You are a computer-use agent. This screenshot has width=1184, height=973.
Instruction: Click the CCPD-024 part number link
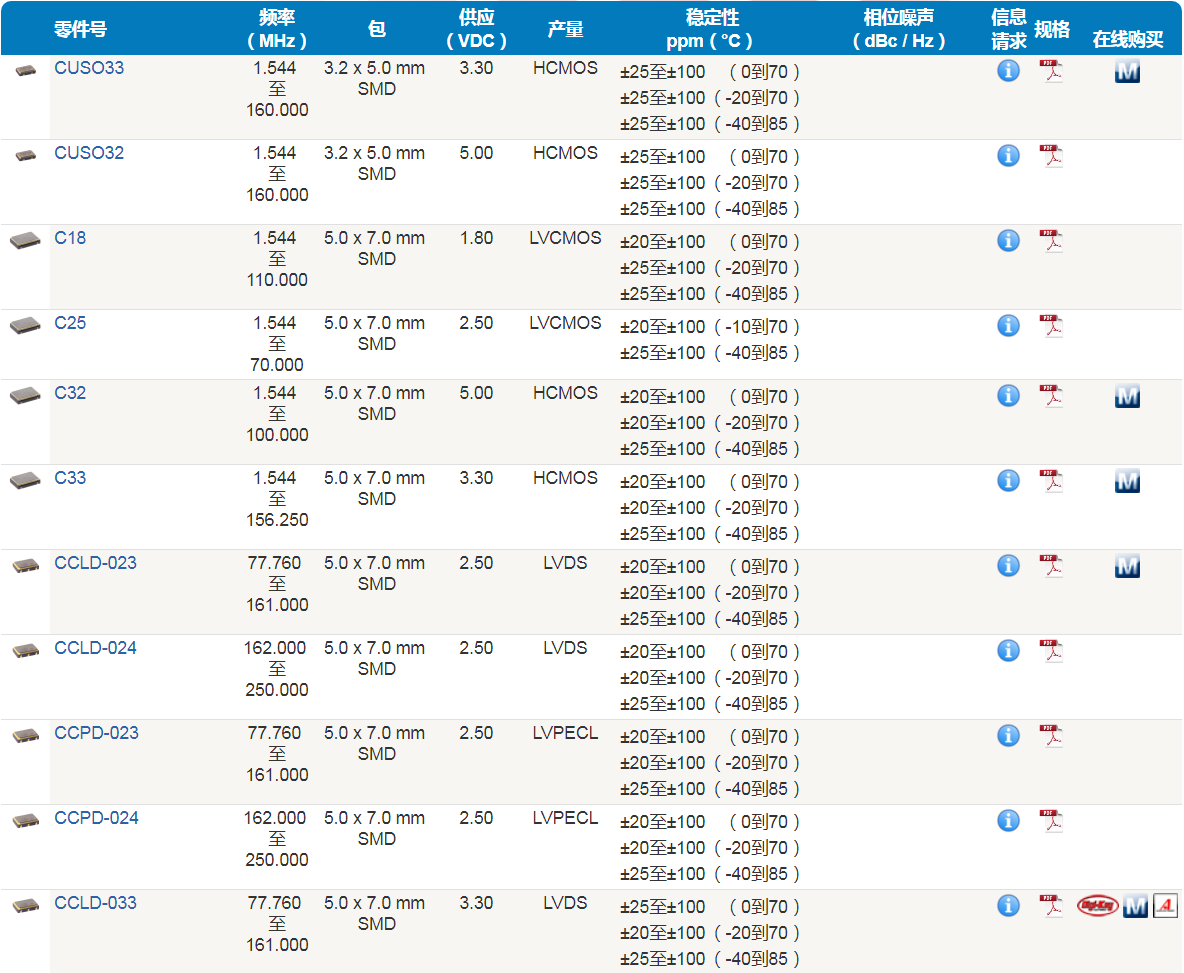click(x=96, y=818)
